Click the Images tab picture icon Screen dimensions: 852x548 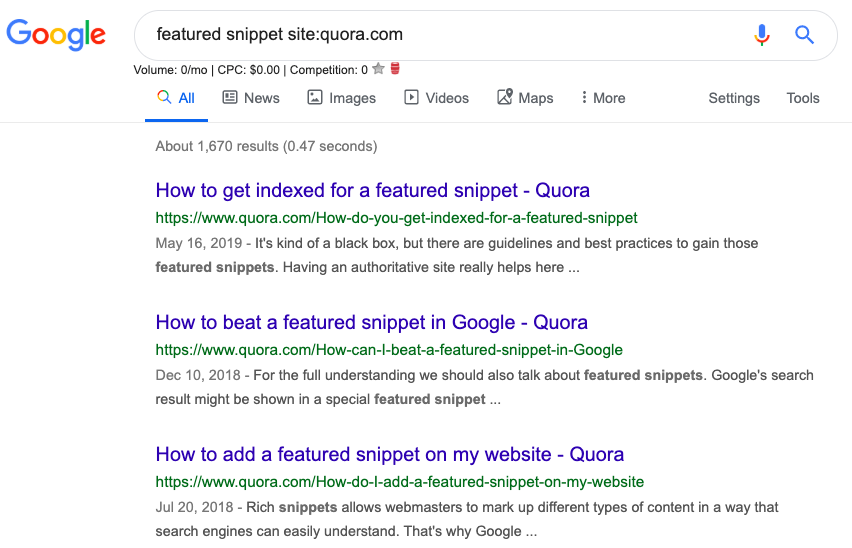coord(315,97)
